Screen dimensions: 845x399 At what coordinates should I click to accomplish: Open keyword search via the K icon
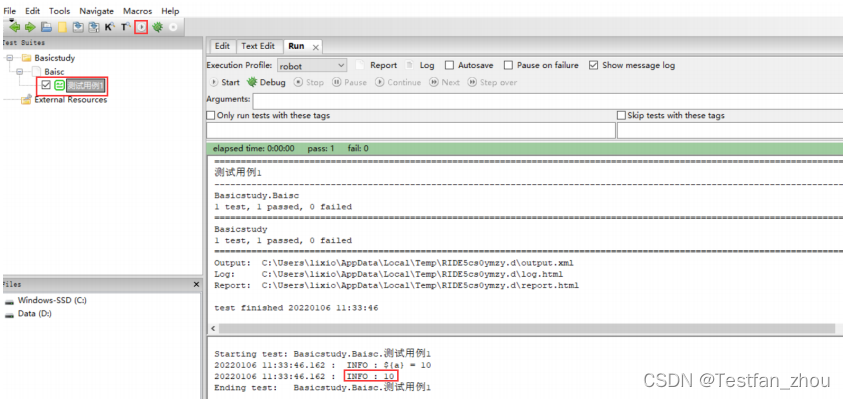click(110, 27)
